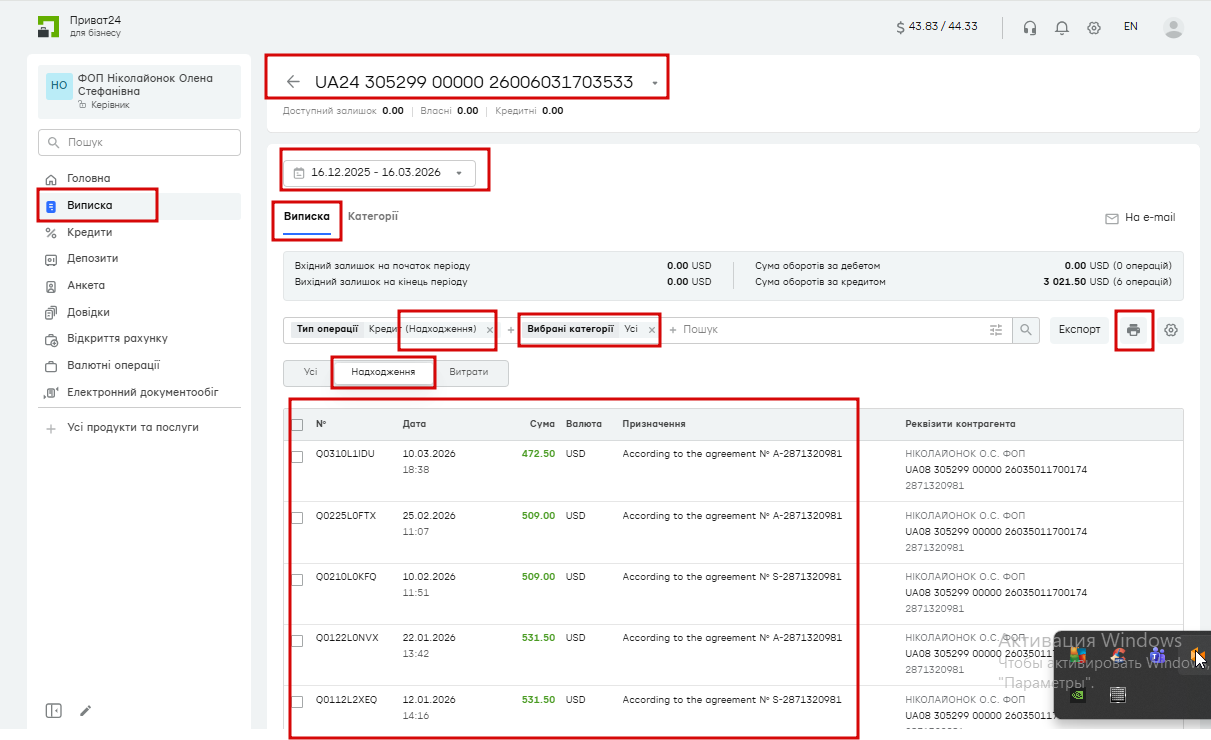Click the date 10.02.2026 cell
Screen dimensions: 1211x740
(429, 577)
